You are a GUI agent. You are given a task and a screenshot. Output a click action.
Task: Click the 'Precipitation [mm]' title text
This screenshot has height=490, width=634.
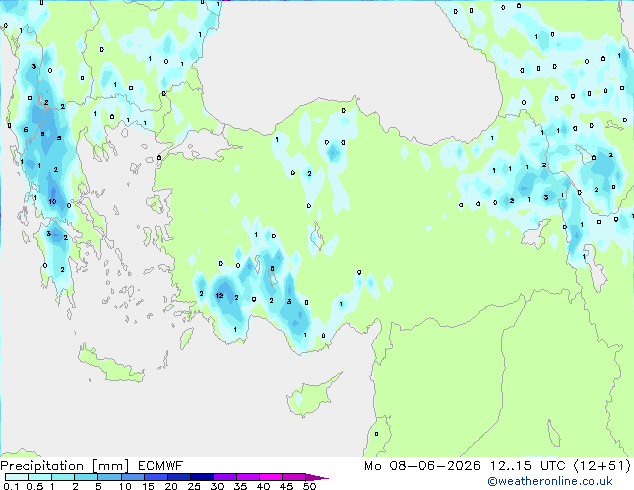coord(65,466)
